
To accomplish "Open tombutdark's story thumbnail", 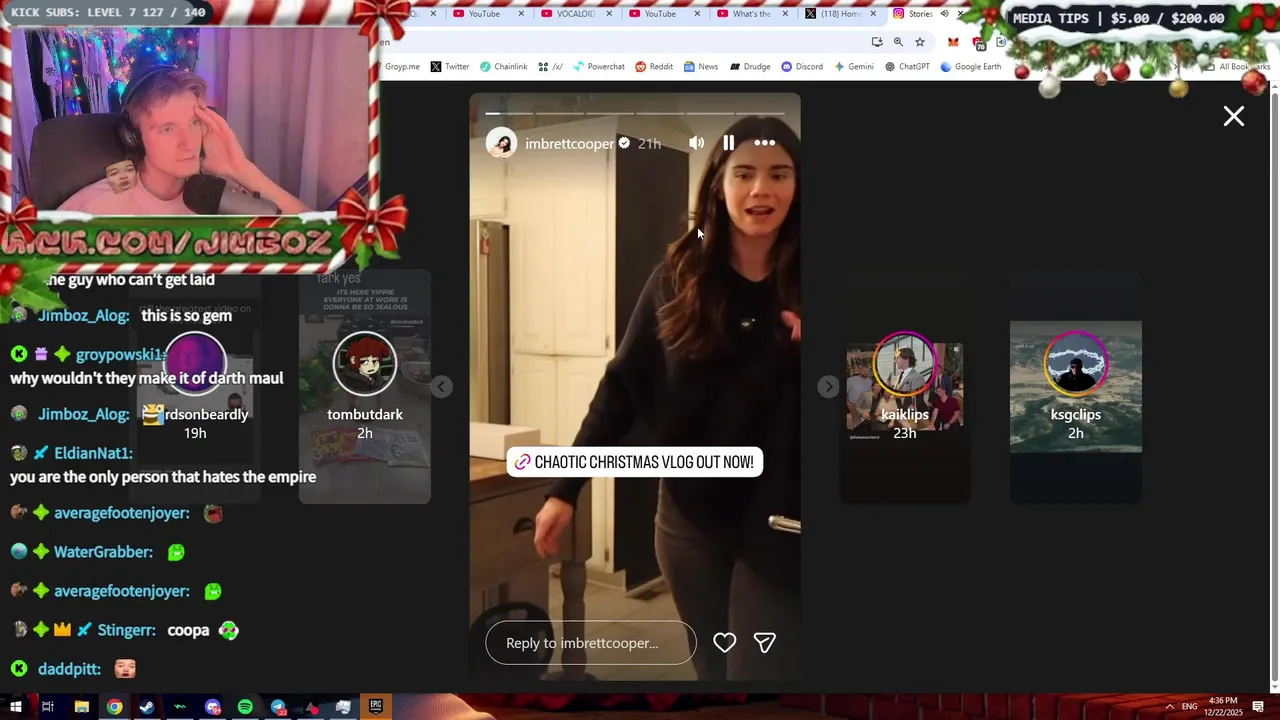I will [x=365, y=387].
